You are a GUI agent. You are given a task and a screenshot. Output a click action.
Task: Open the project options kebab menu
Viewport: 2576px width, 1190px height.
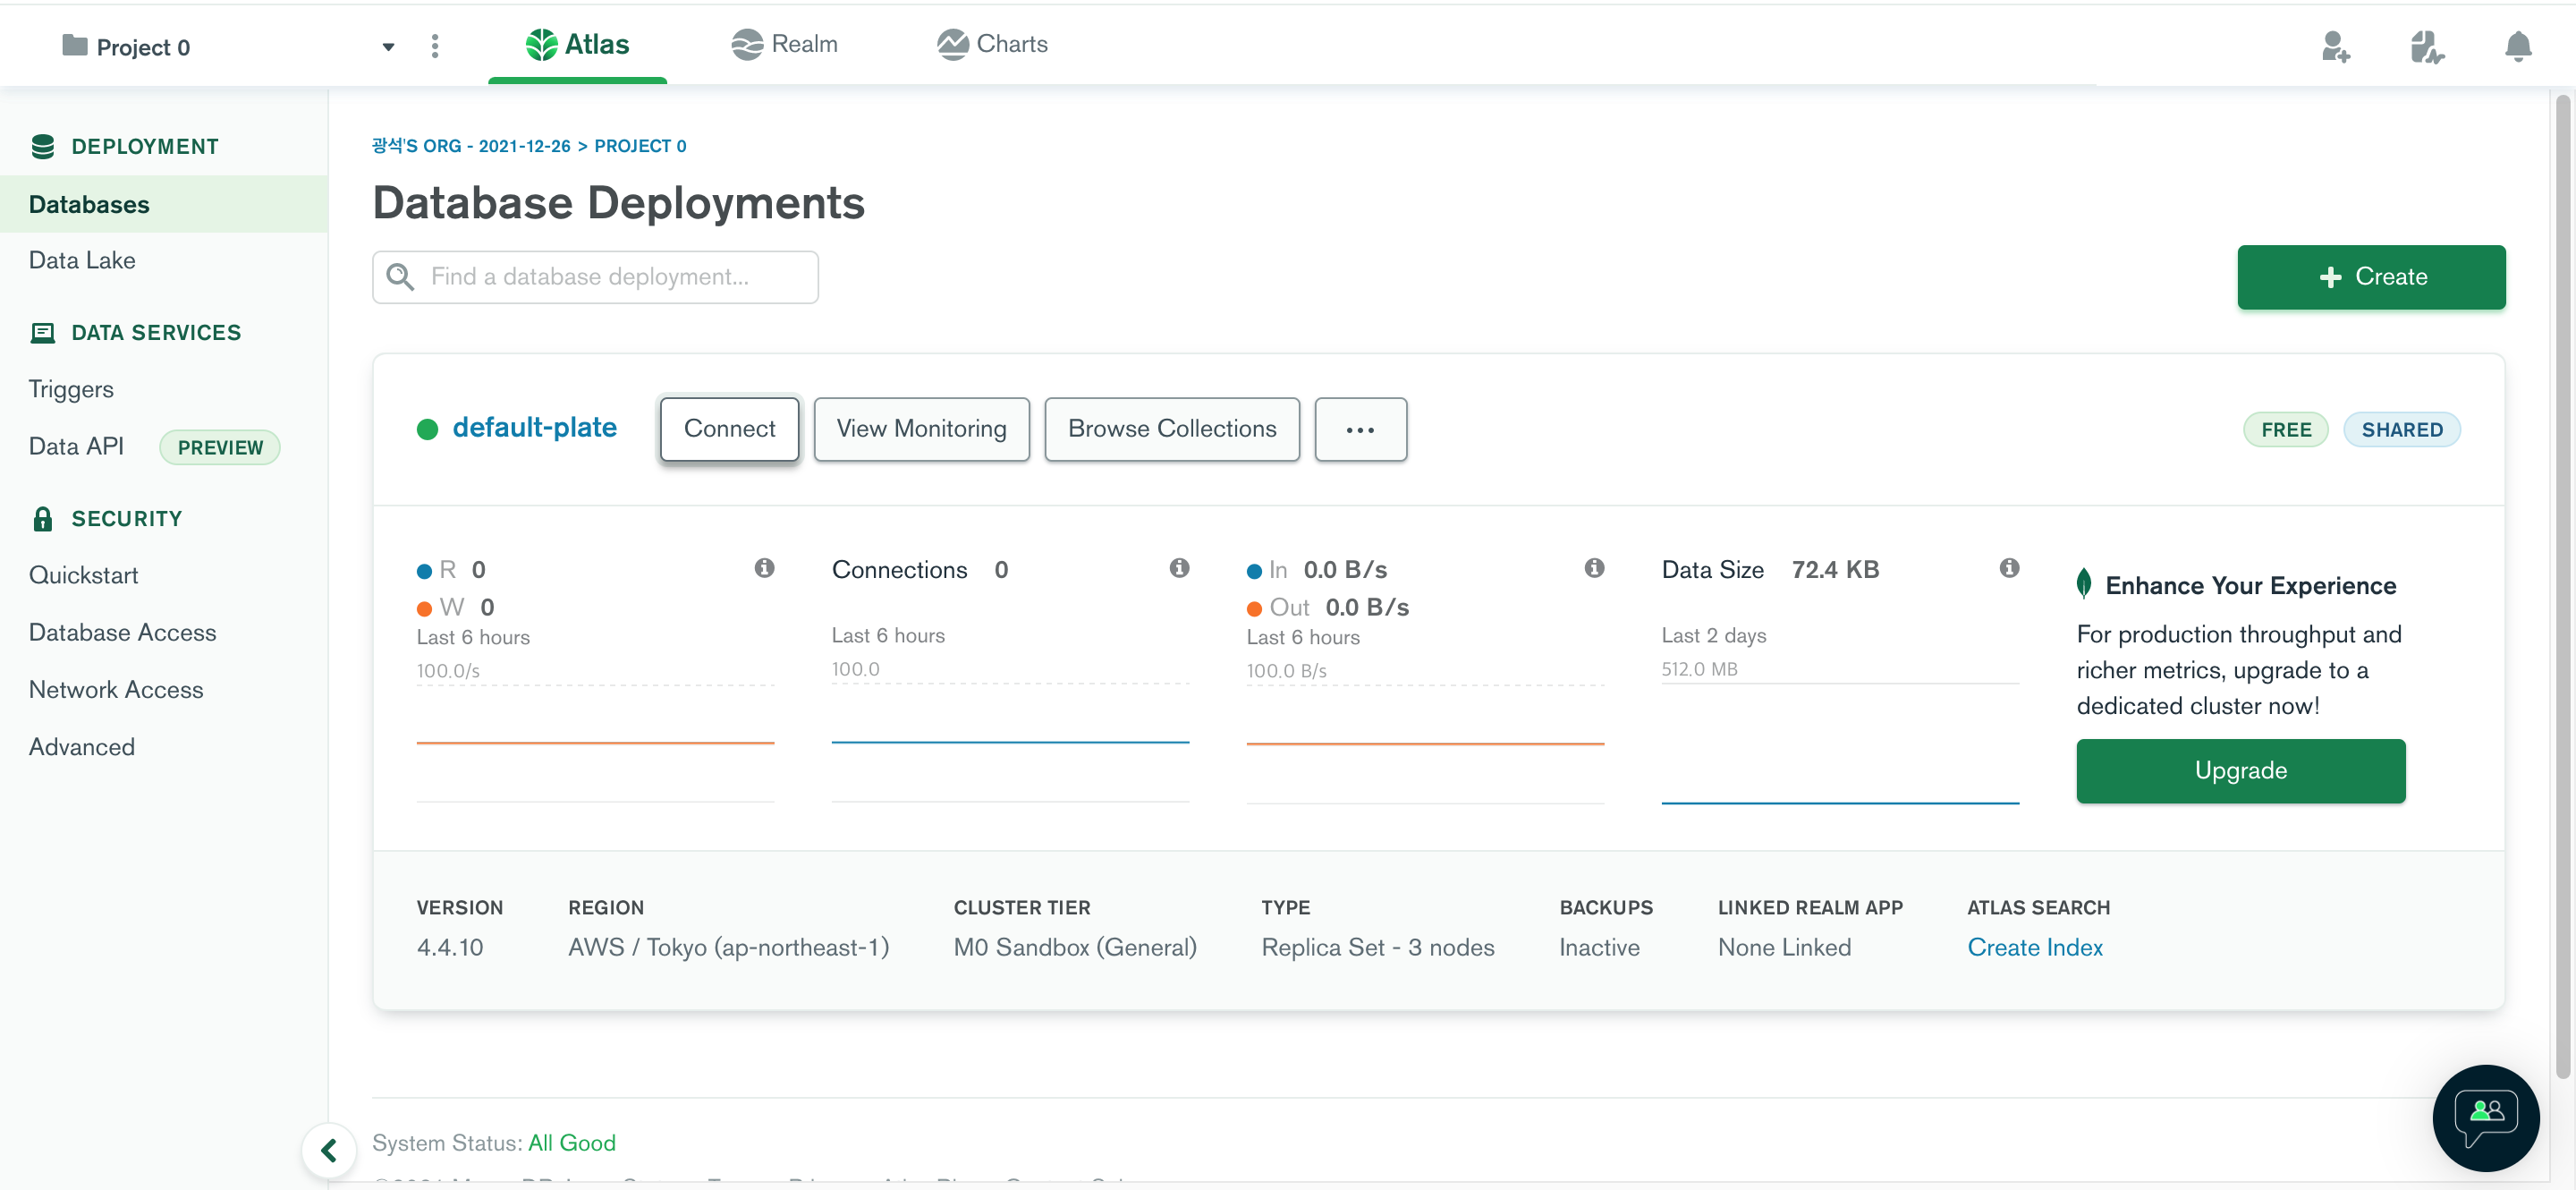[435, 46]
